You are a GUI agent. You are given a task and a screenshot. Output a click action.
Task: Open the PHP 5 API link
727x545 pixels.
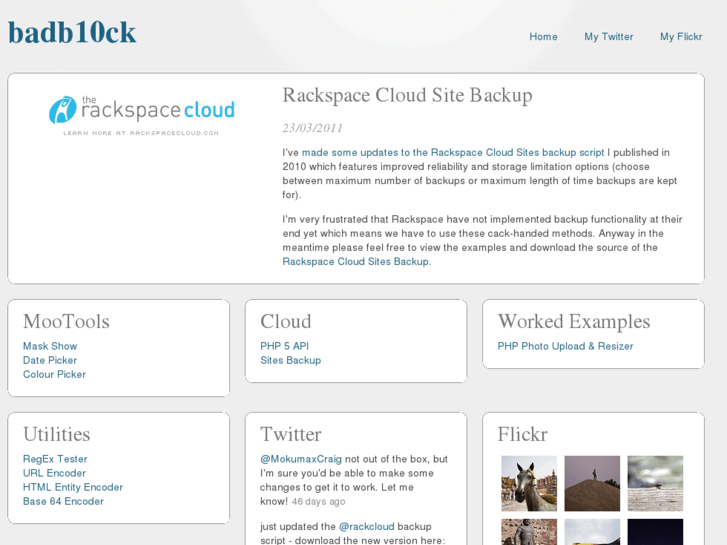tap(284, 346)
